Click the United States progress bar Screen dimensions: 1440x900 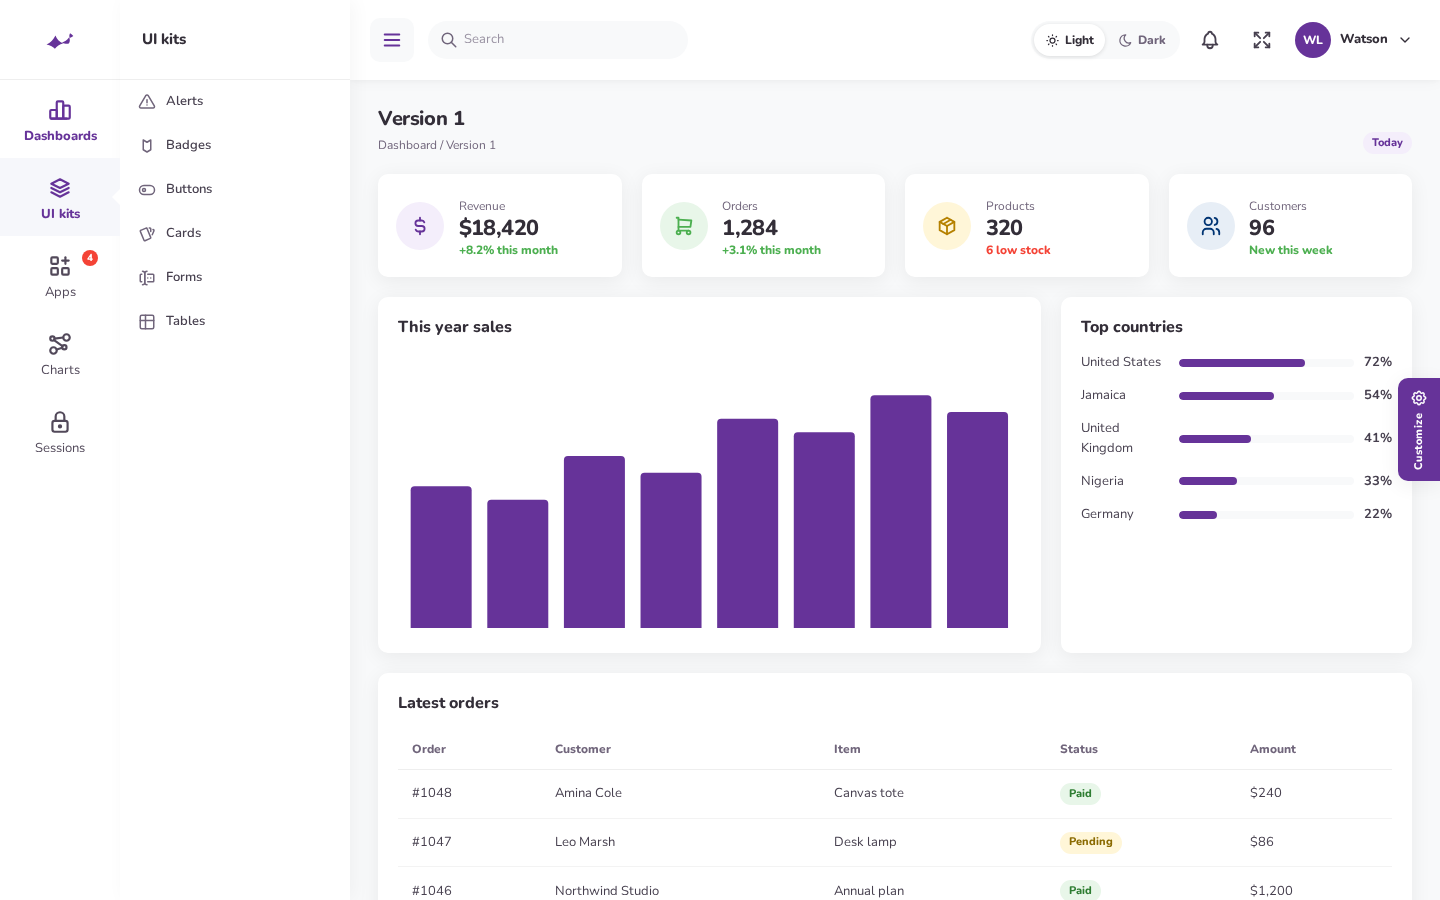coord(1266,363)
